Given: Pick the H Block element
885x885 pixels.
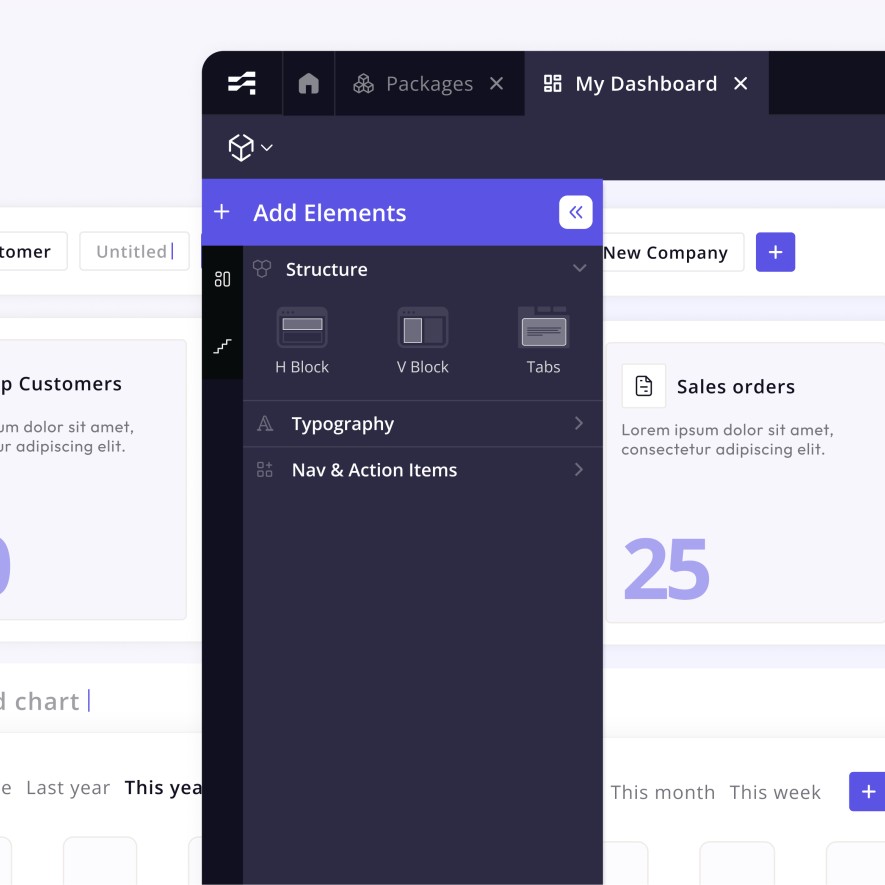Looking at the screenshot, I should (302, 341).
